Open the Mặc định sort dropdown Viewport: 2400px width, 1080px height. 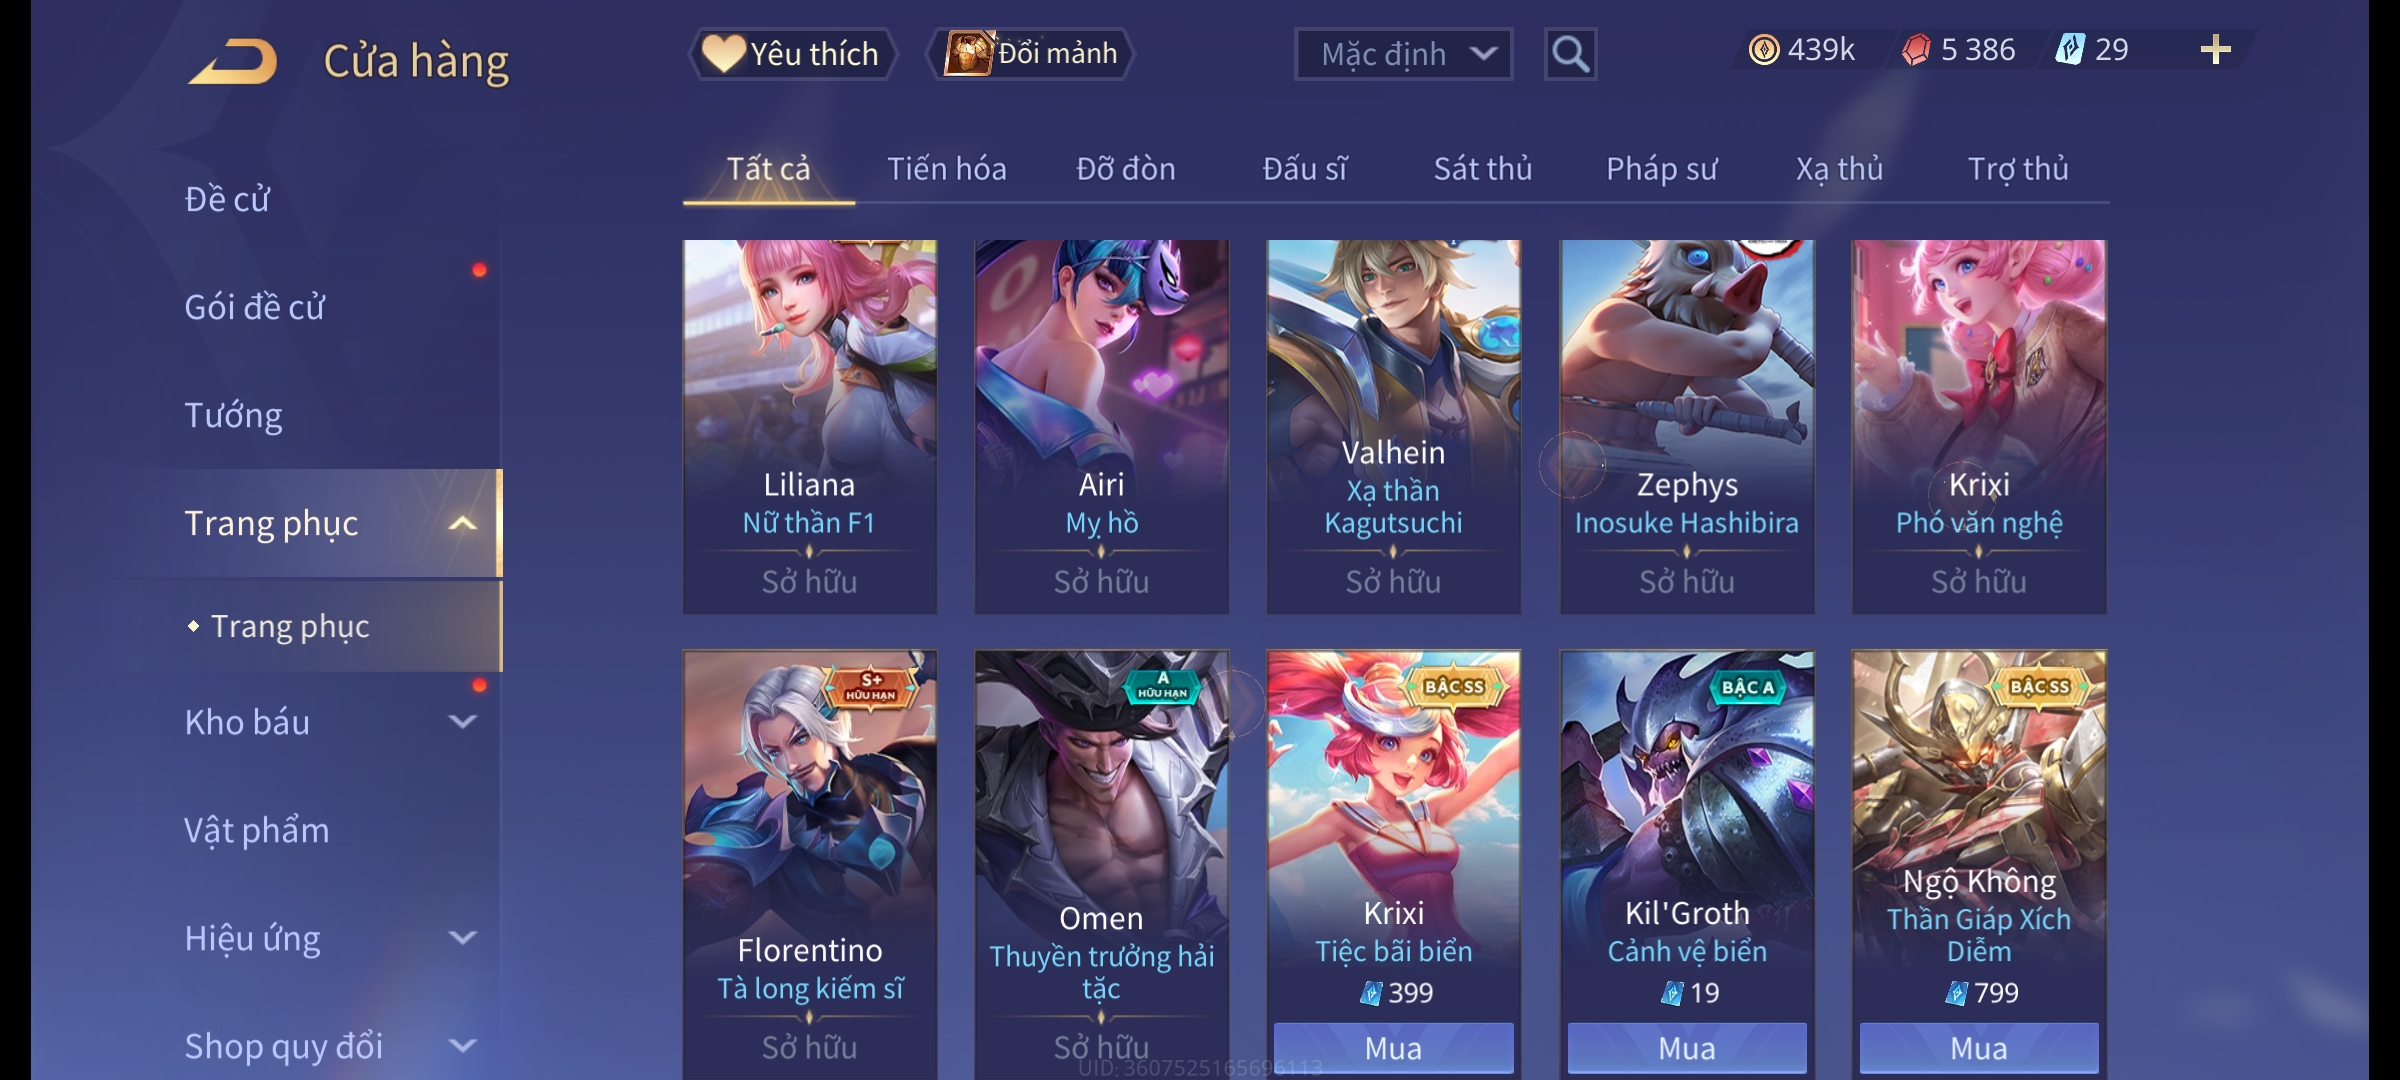coord(1403,54)
